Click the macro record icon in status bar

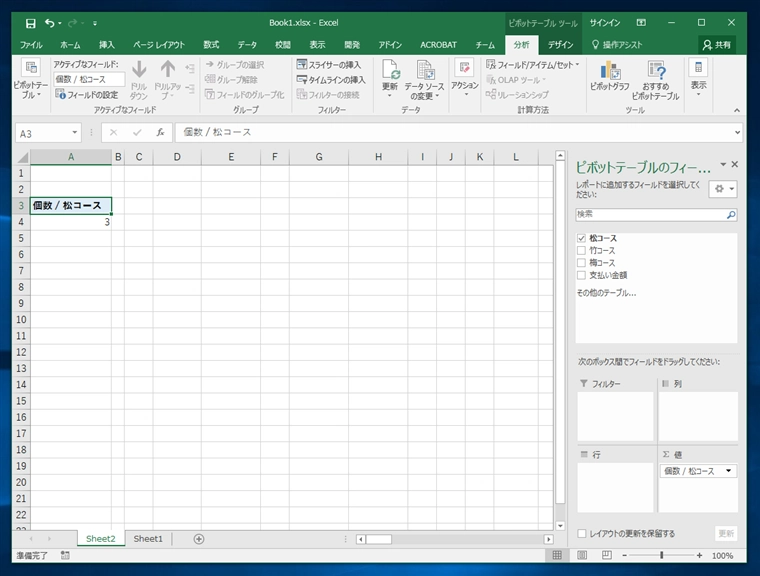point(65,556)
